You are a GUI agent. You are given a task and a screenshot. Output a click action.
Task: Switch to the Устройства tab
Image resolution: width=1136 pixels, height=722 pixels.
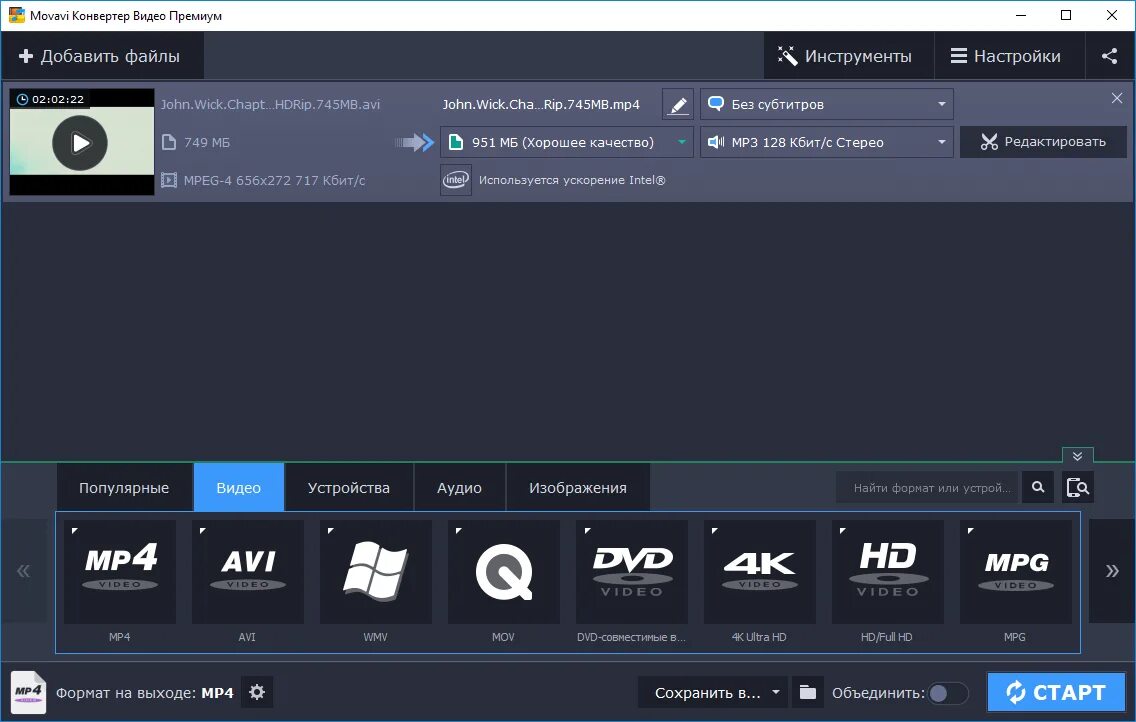pos(348,487)
